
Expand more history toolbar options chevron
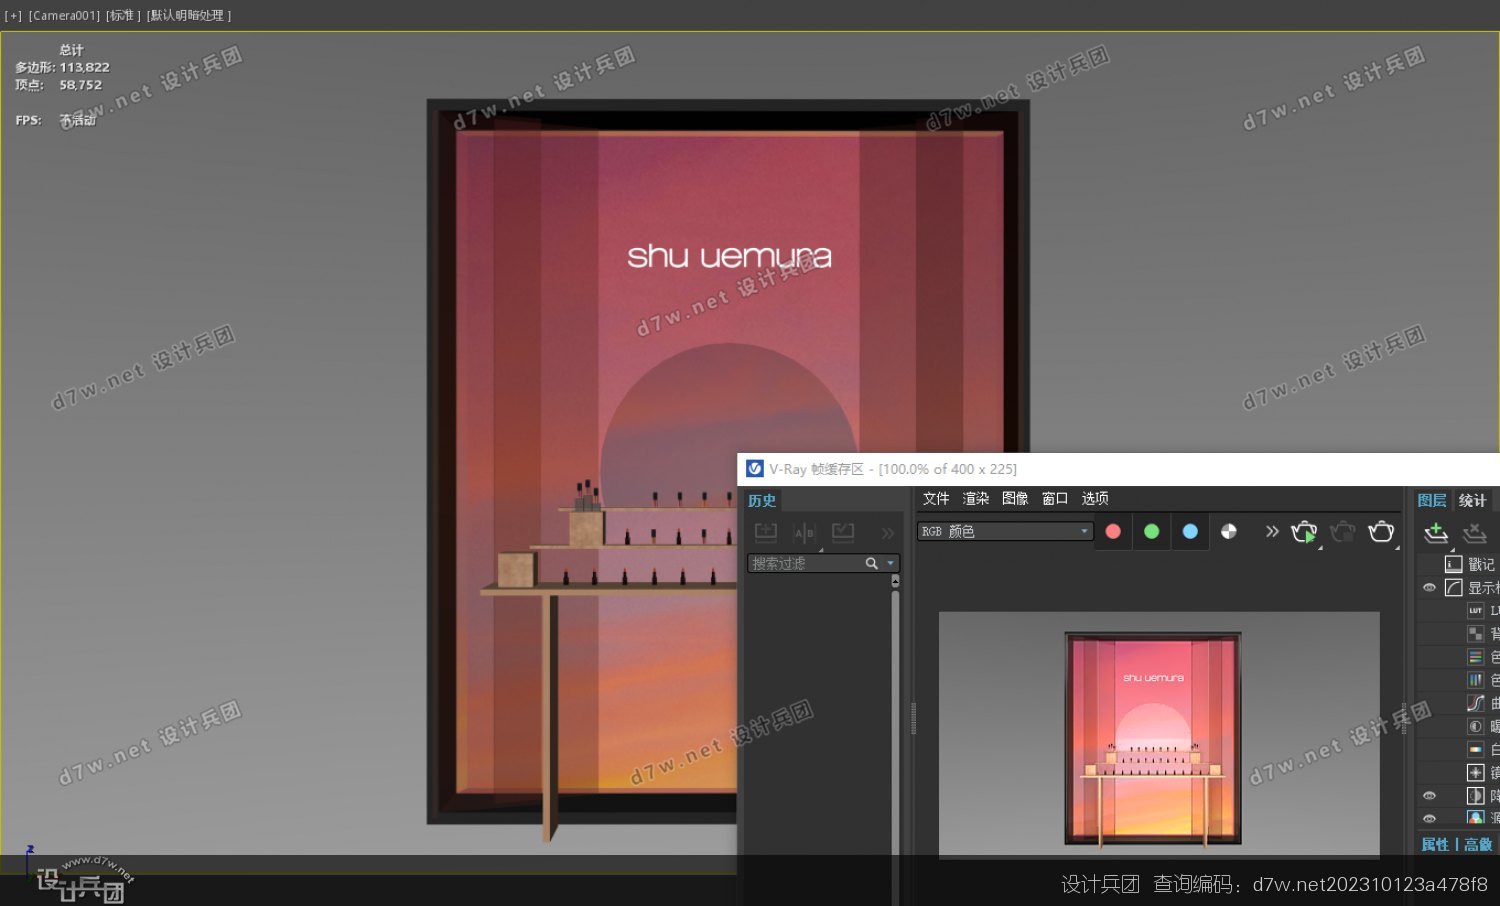pyautogui.click(x=887, y=533)
